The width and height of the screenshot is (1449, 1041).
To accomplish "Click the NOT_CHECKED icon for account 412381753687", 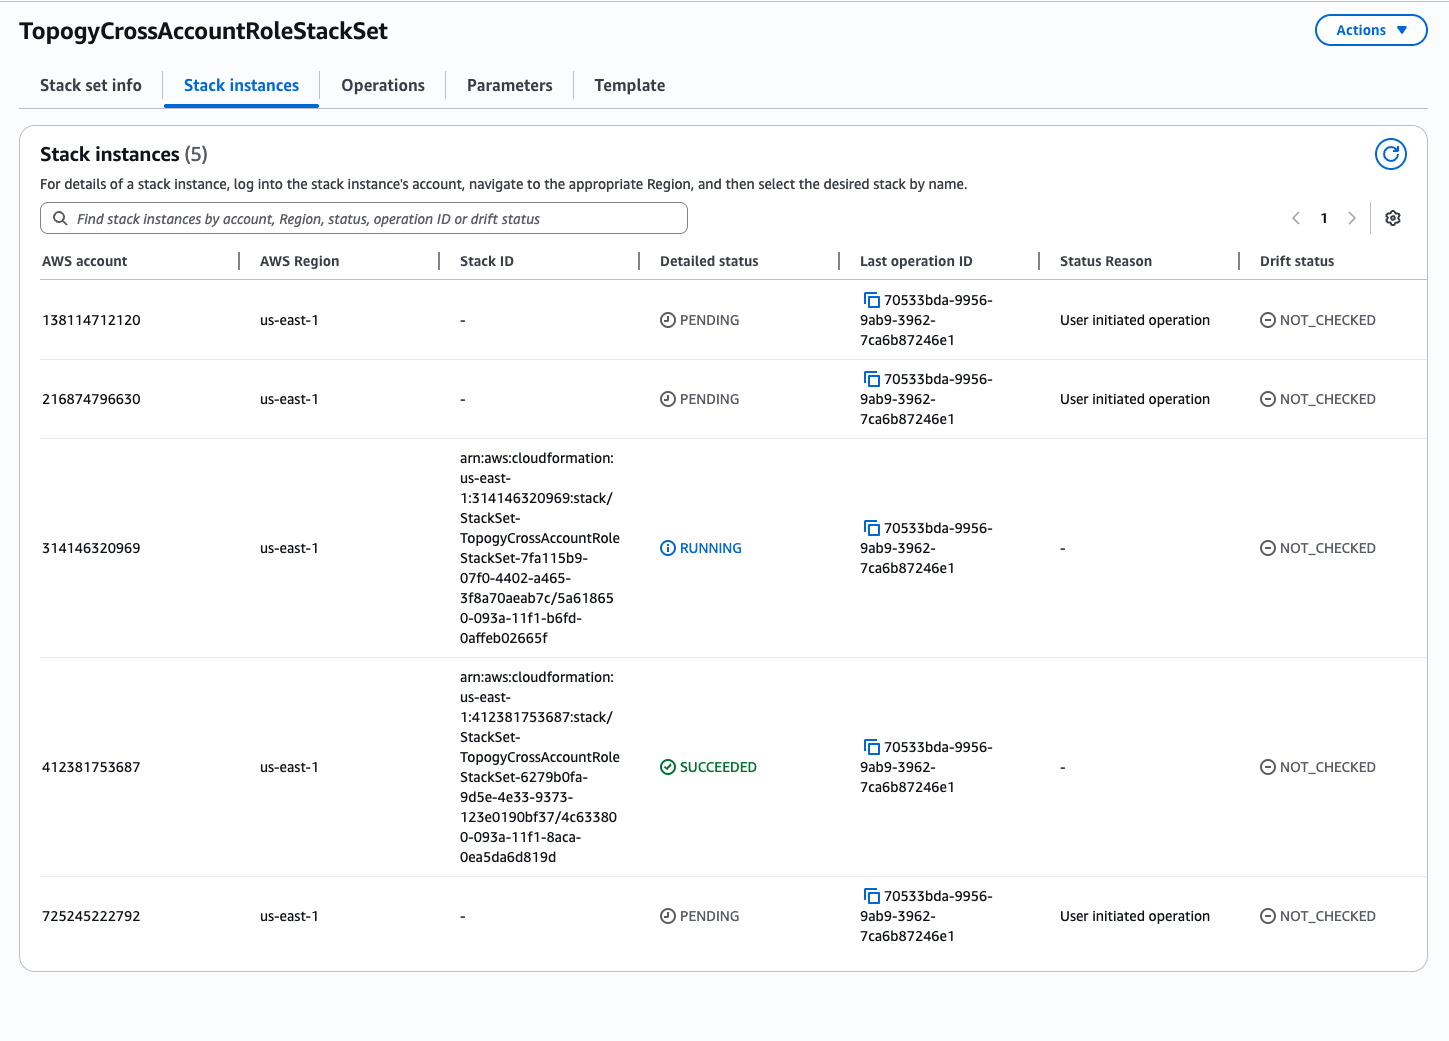I will pyautogui.click(x=1268, y=767).
